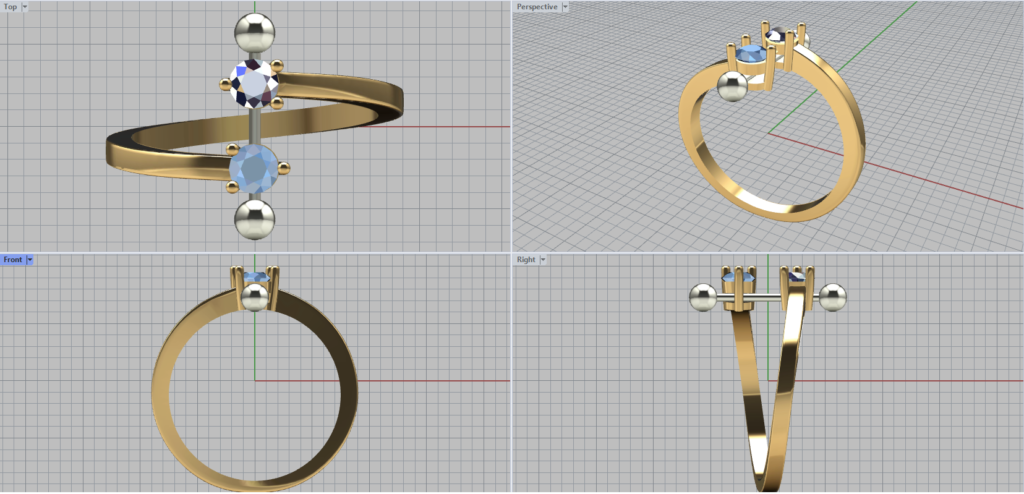This screenshot has width=1024, height=494.
Task: Expand the Right viewport menu arrow
Action: pyautogui.click(x=542, y=260)
